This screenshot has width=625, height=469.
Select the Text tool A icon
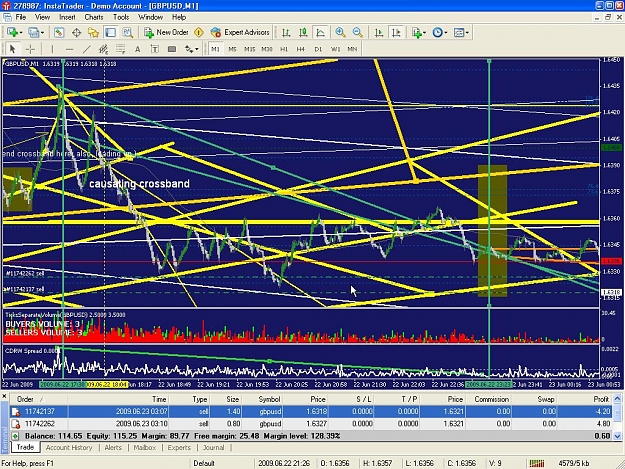pyautogui.click(x=138, y=49)
